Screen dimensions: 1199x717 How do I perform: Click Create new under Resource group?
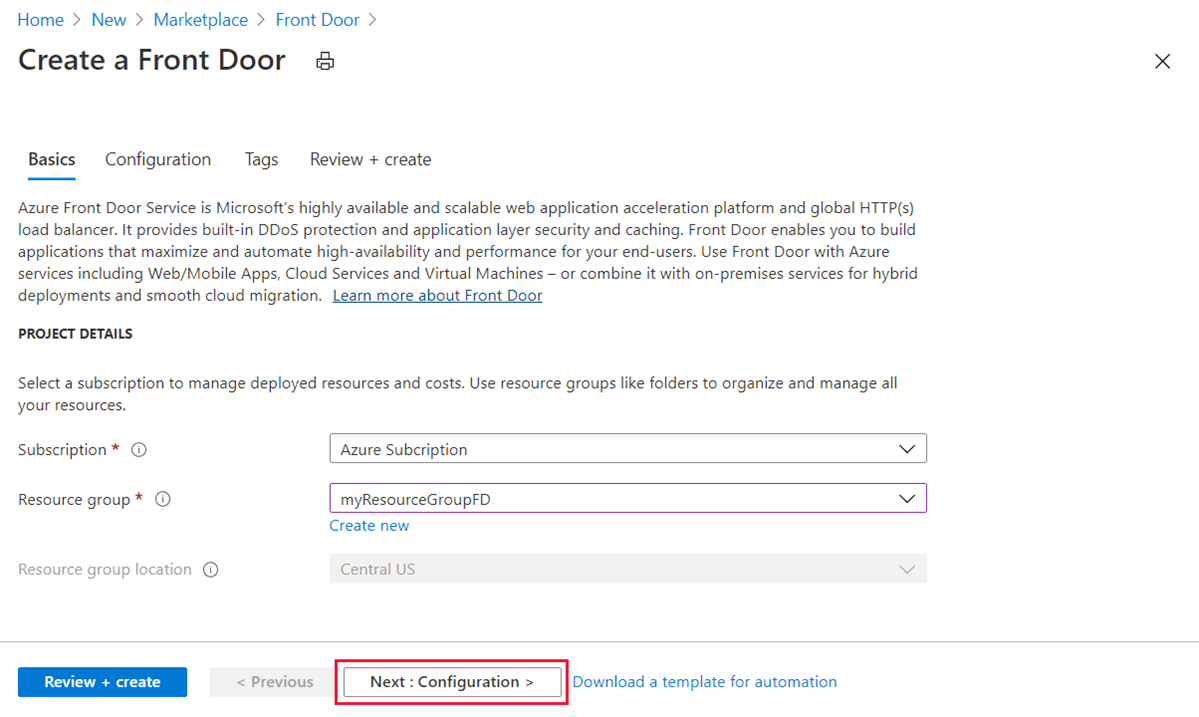[x=369, y=525]
